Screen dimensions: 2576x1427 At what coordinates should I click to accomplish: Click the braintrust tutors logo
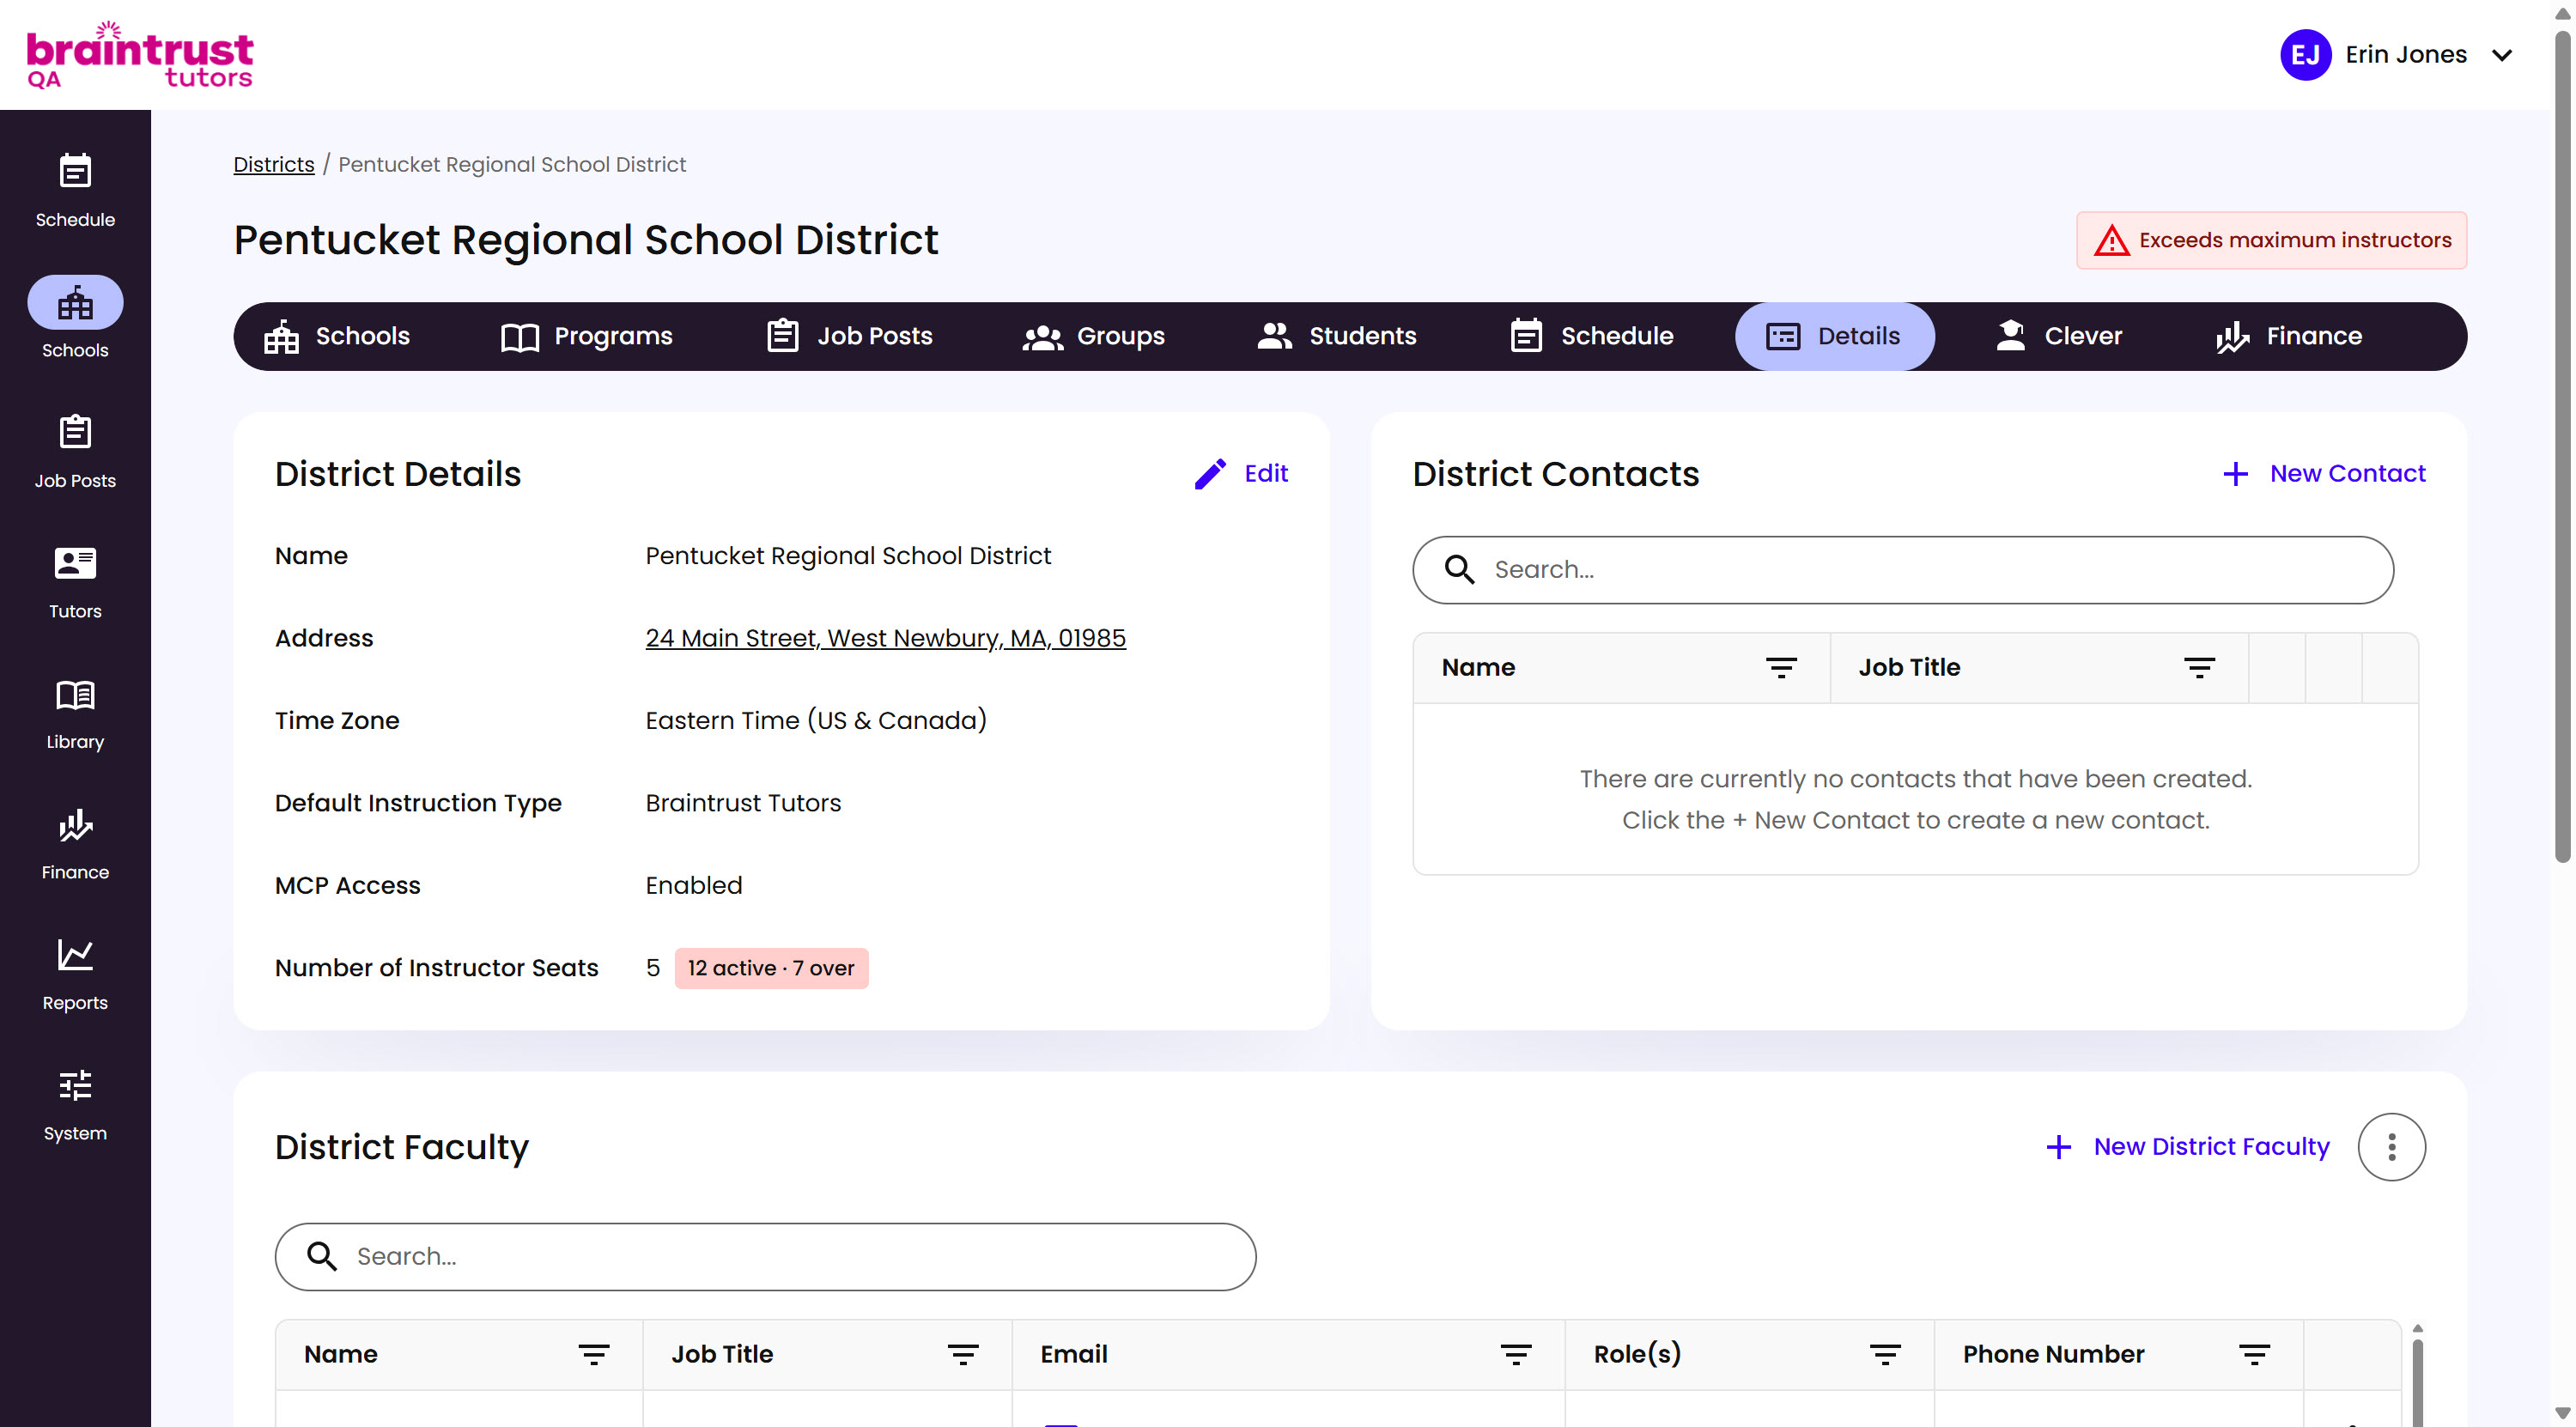140,55
